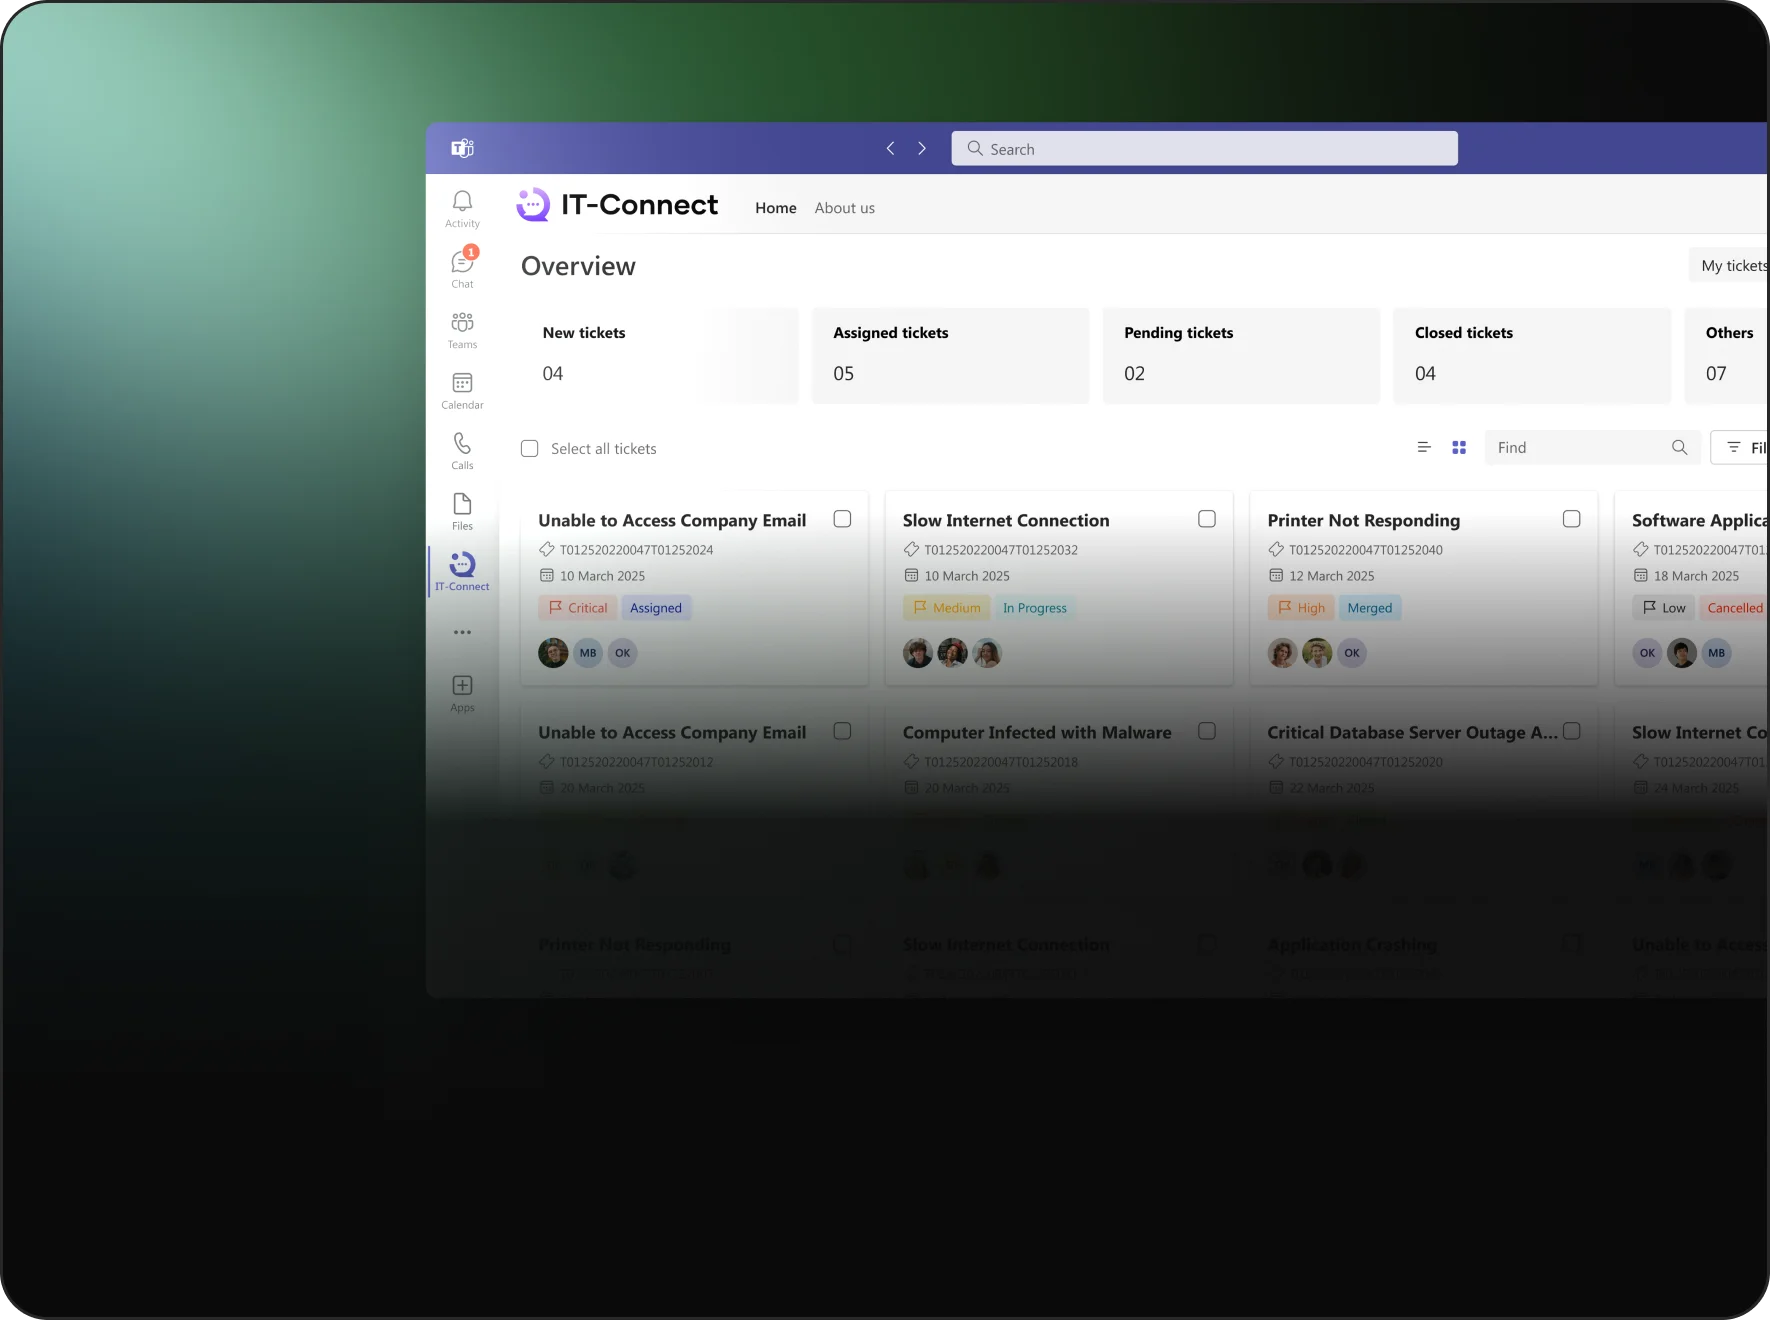Go to Teams in the sidebar

coord(462,329)
